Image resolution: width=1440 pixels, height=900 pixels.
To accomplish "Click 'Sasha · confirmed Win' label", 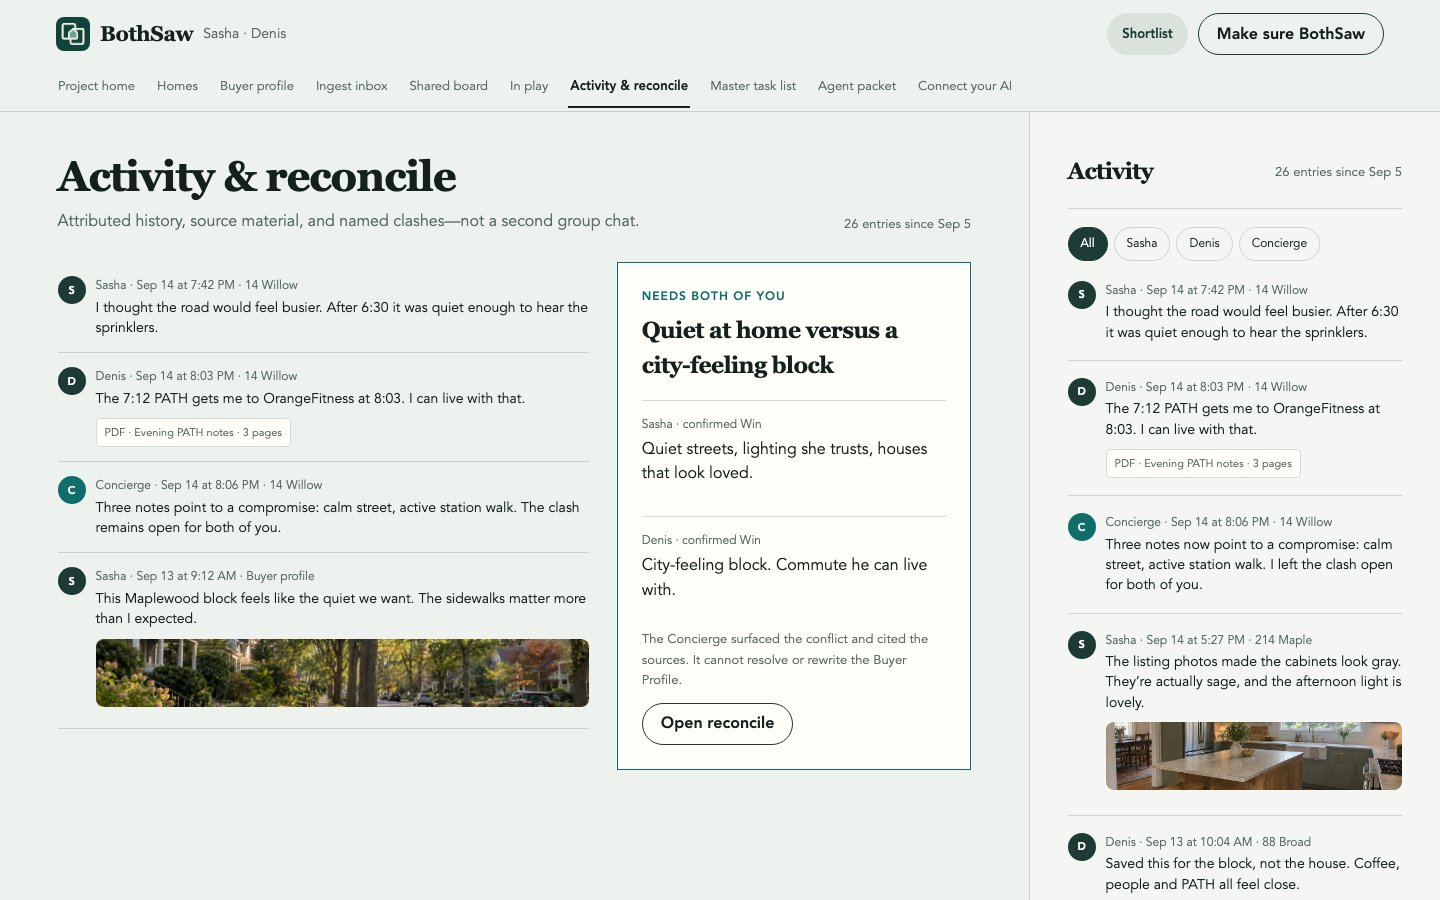I will [702, 424].
